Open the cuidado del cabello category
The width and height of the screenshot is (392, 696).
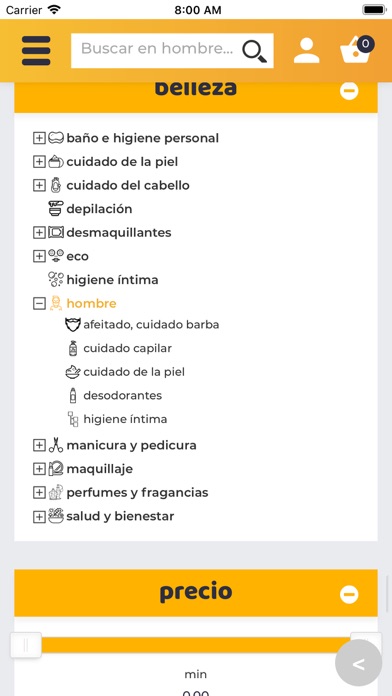click(x=128, y=186)
